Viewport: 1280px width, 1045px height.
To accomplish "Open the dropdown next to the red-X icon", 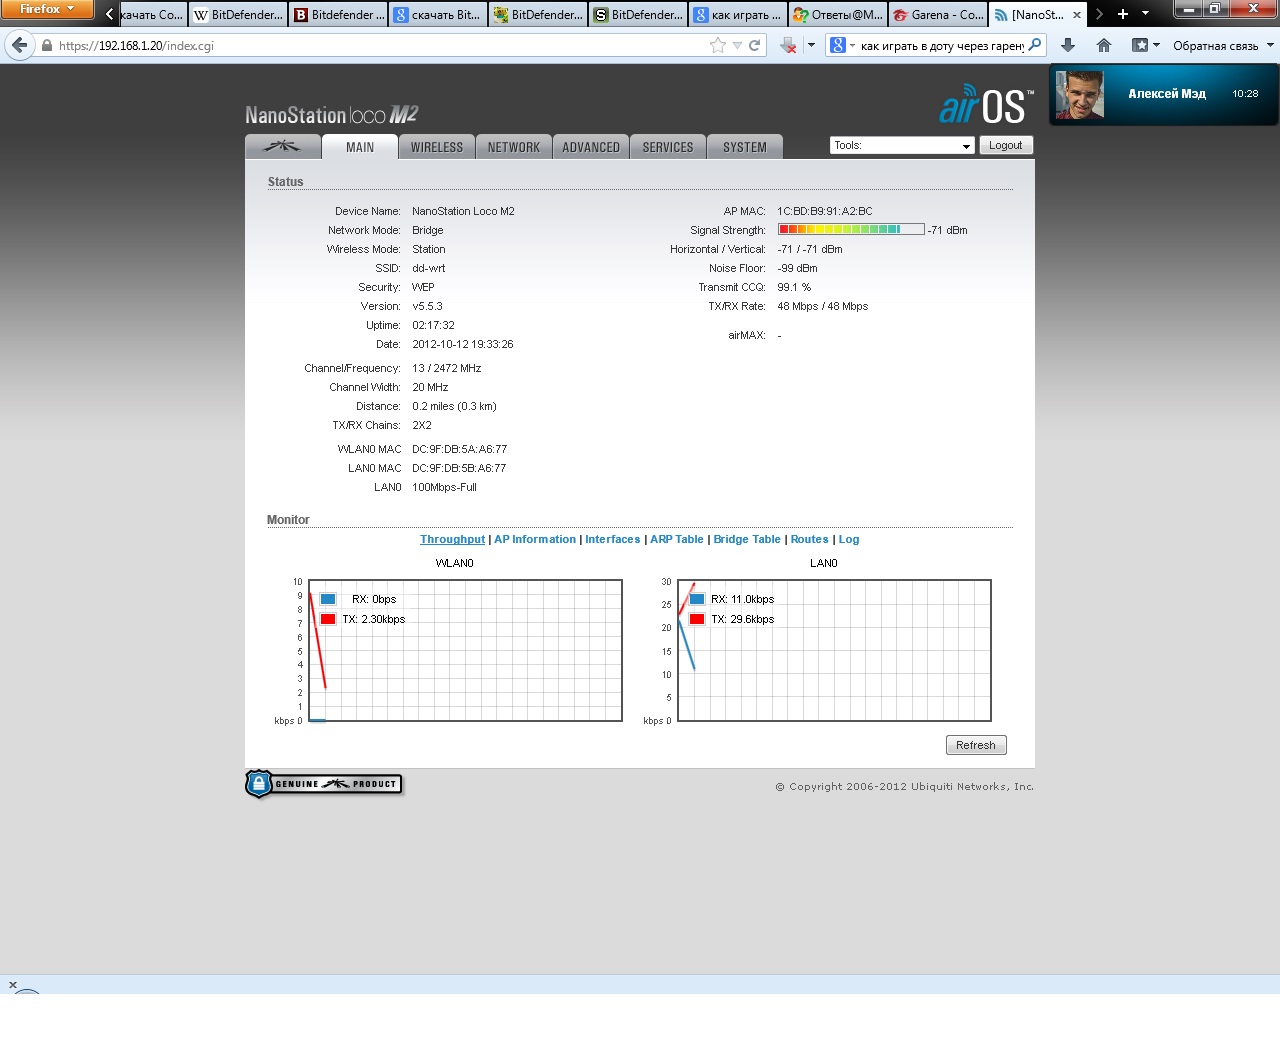I will coord(811,45).
